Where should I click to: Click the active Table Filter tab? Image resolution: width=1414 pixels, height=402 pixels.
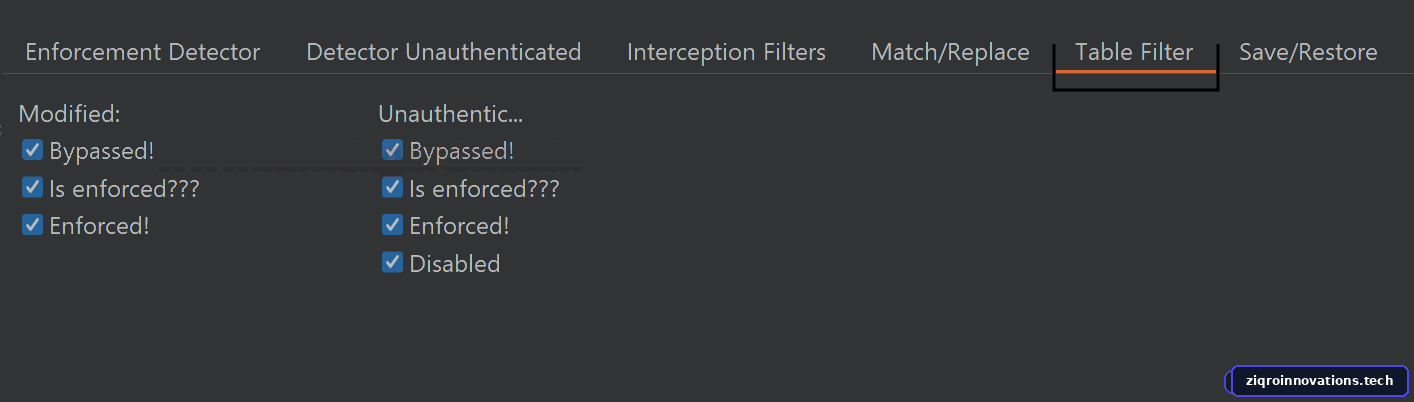click(x=1134, y=52)
